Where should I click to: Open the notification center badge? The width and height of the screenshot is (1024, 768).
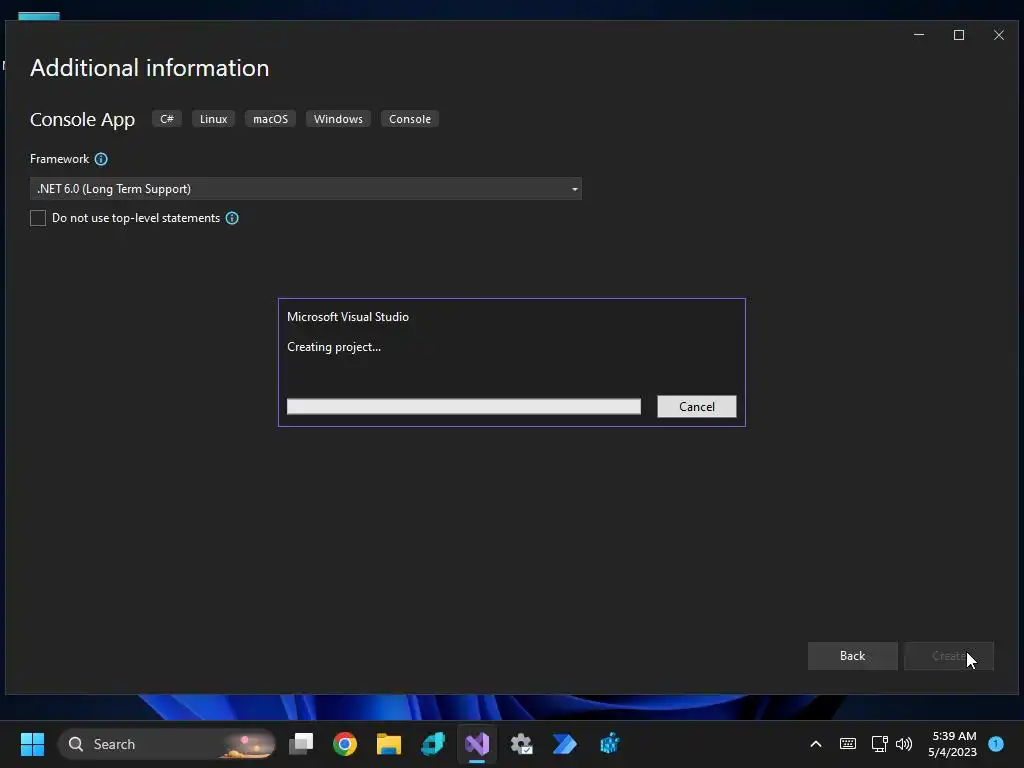tap(996, 743)
